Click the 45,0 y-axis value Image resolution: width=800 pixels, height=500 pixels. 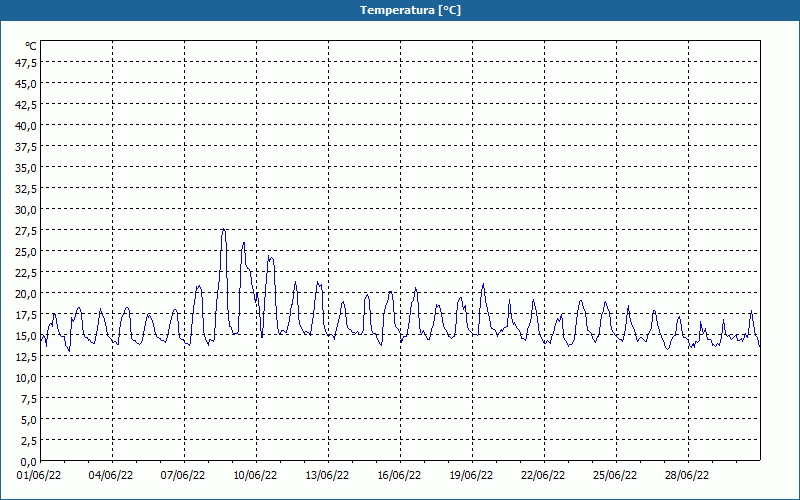(26, 84)
